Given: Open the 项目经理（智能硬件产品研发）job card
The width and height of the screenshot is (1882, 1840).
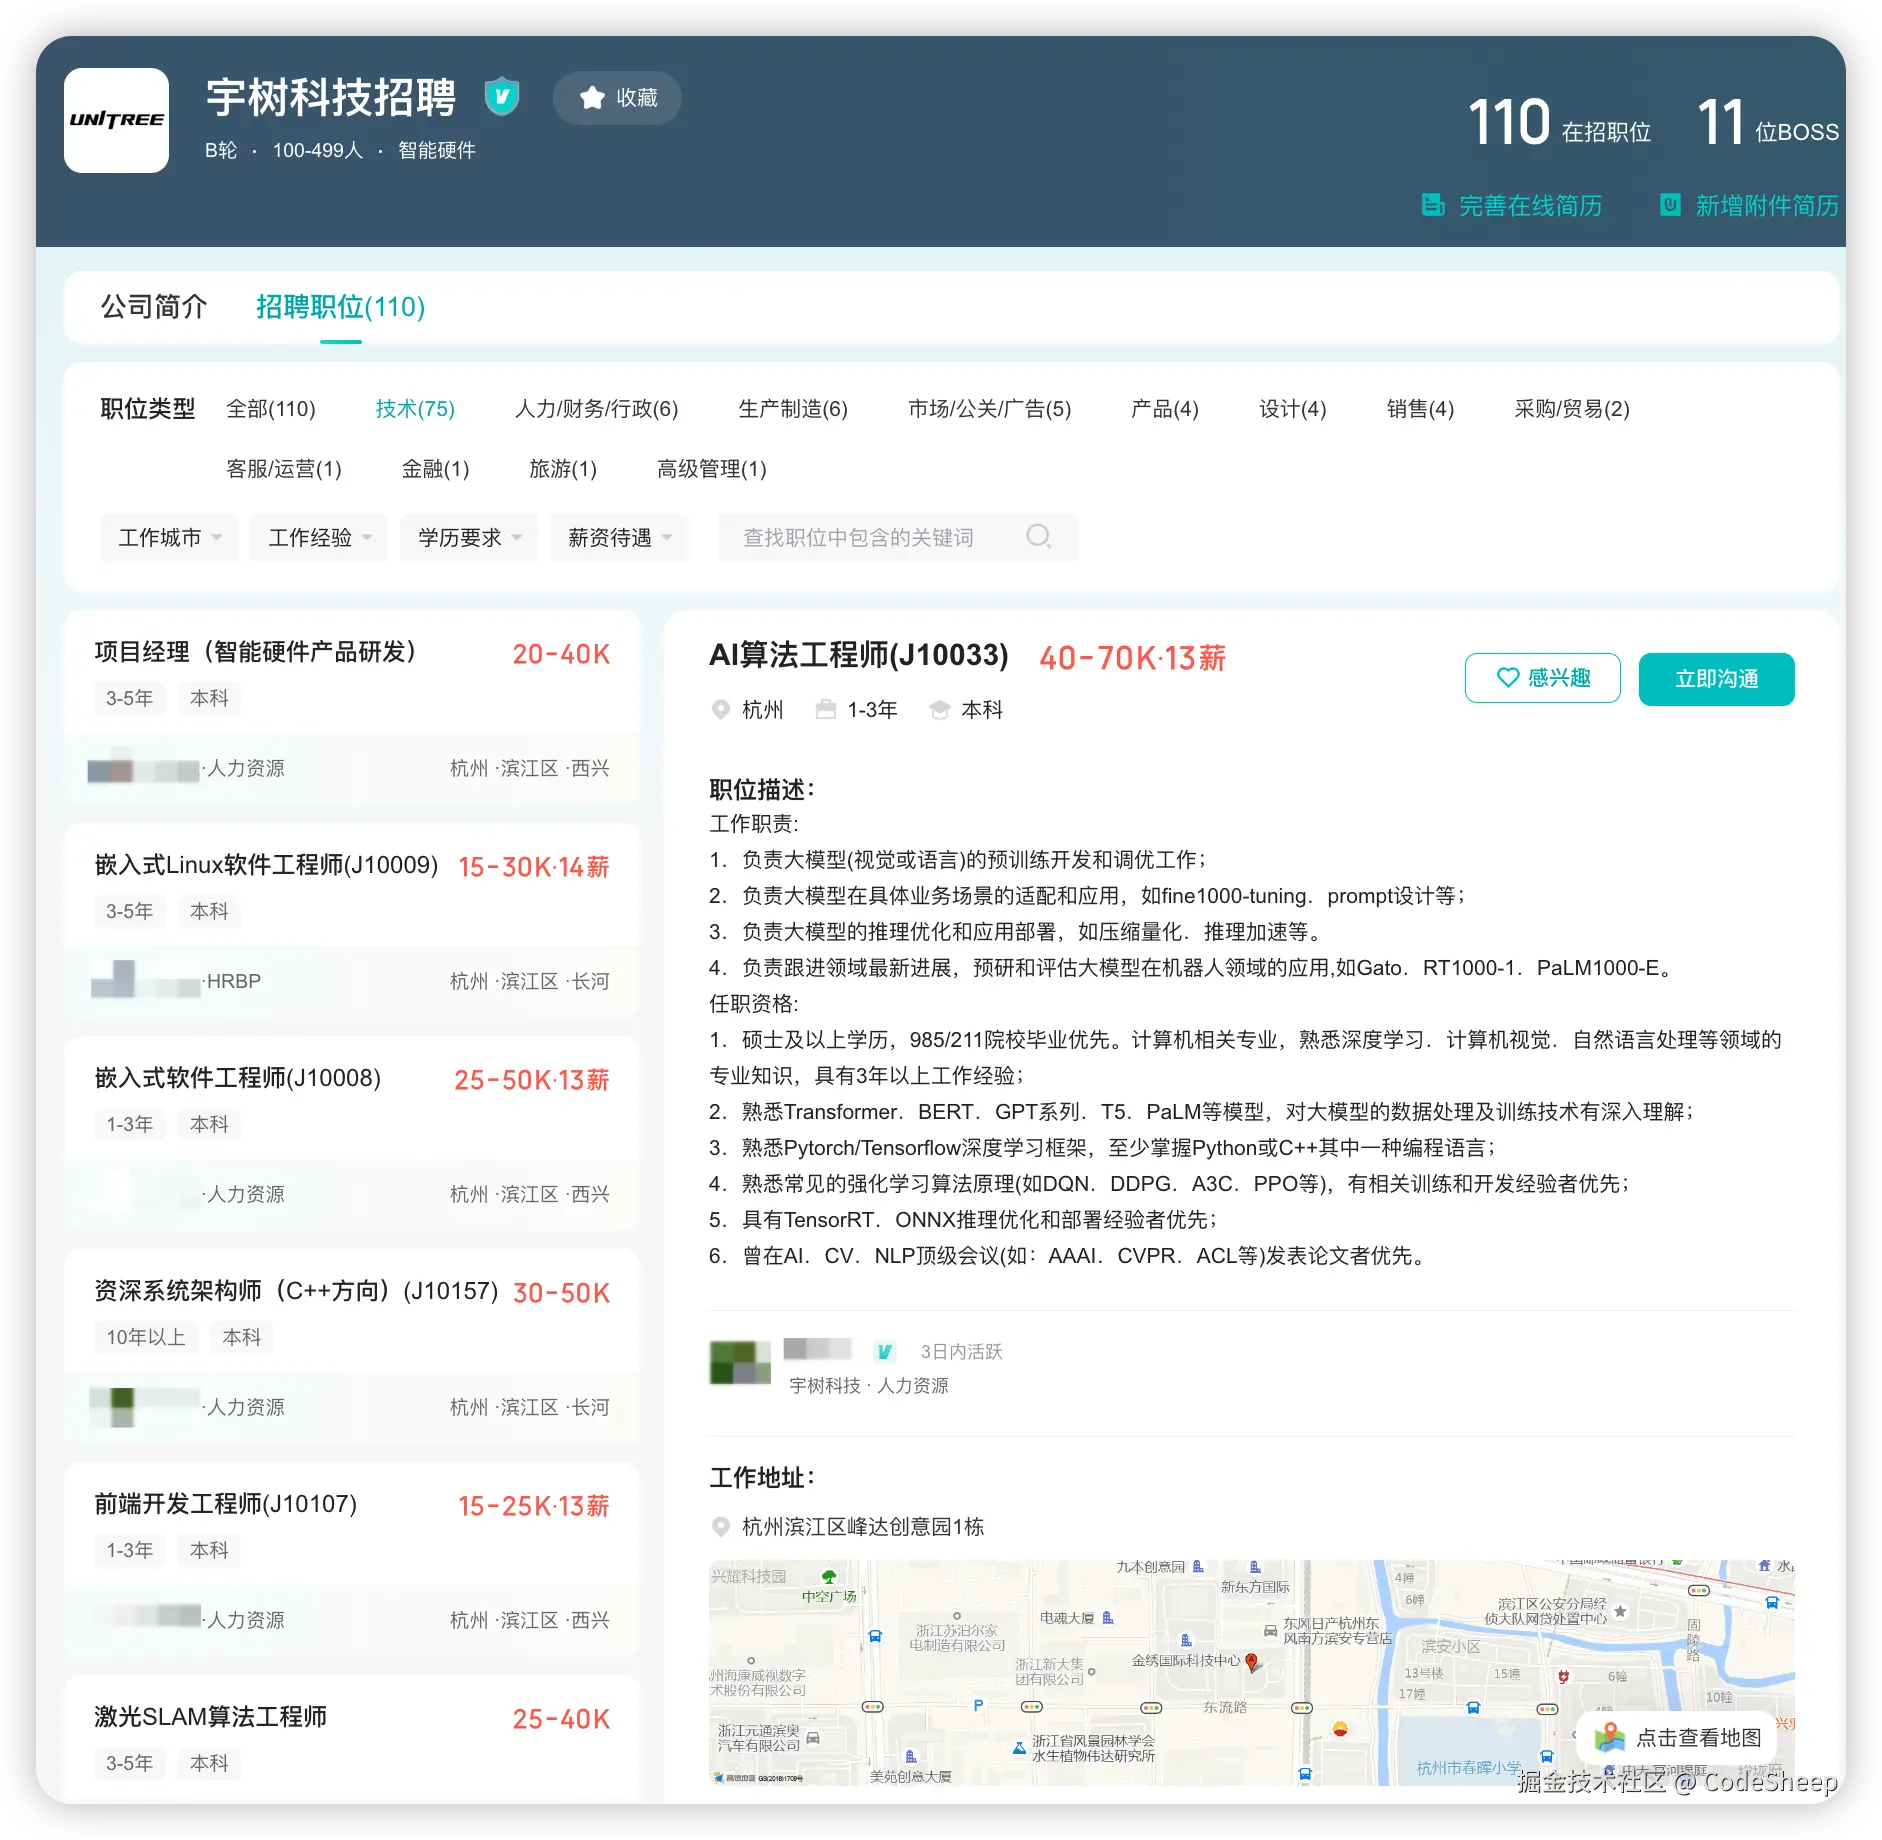Looking at the screenshot, I should coord(351,708).
